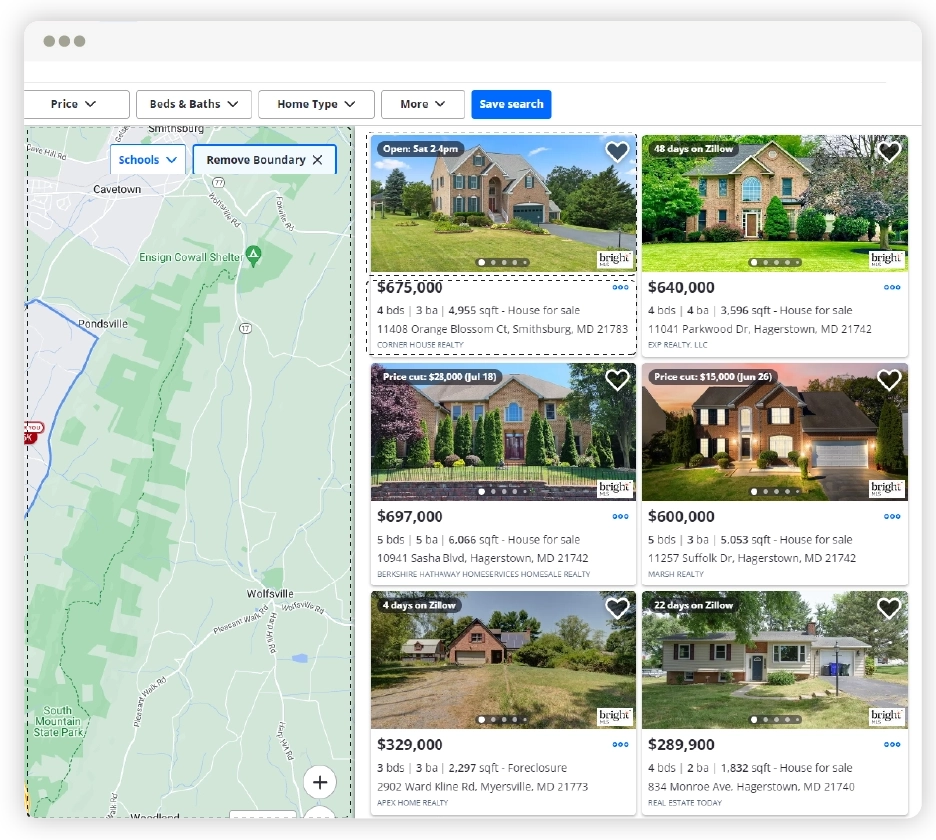
Task: Click Pondsville label on the map
Action: 103,324
